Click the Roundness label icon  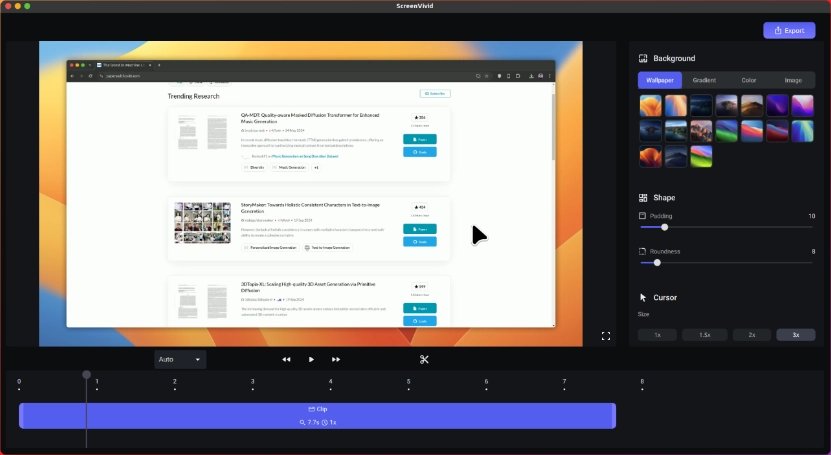tap(642, 251)
